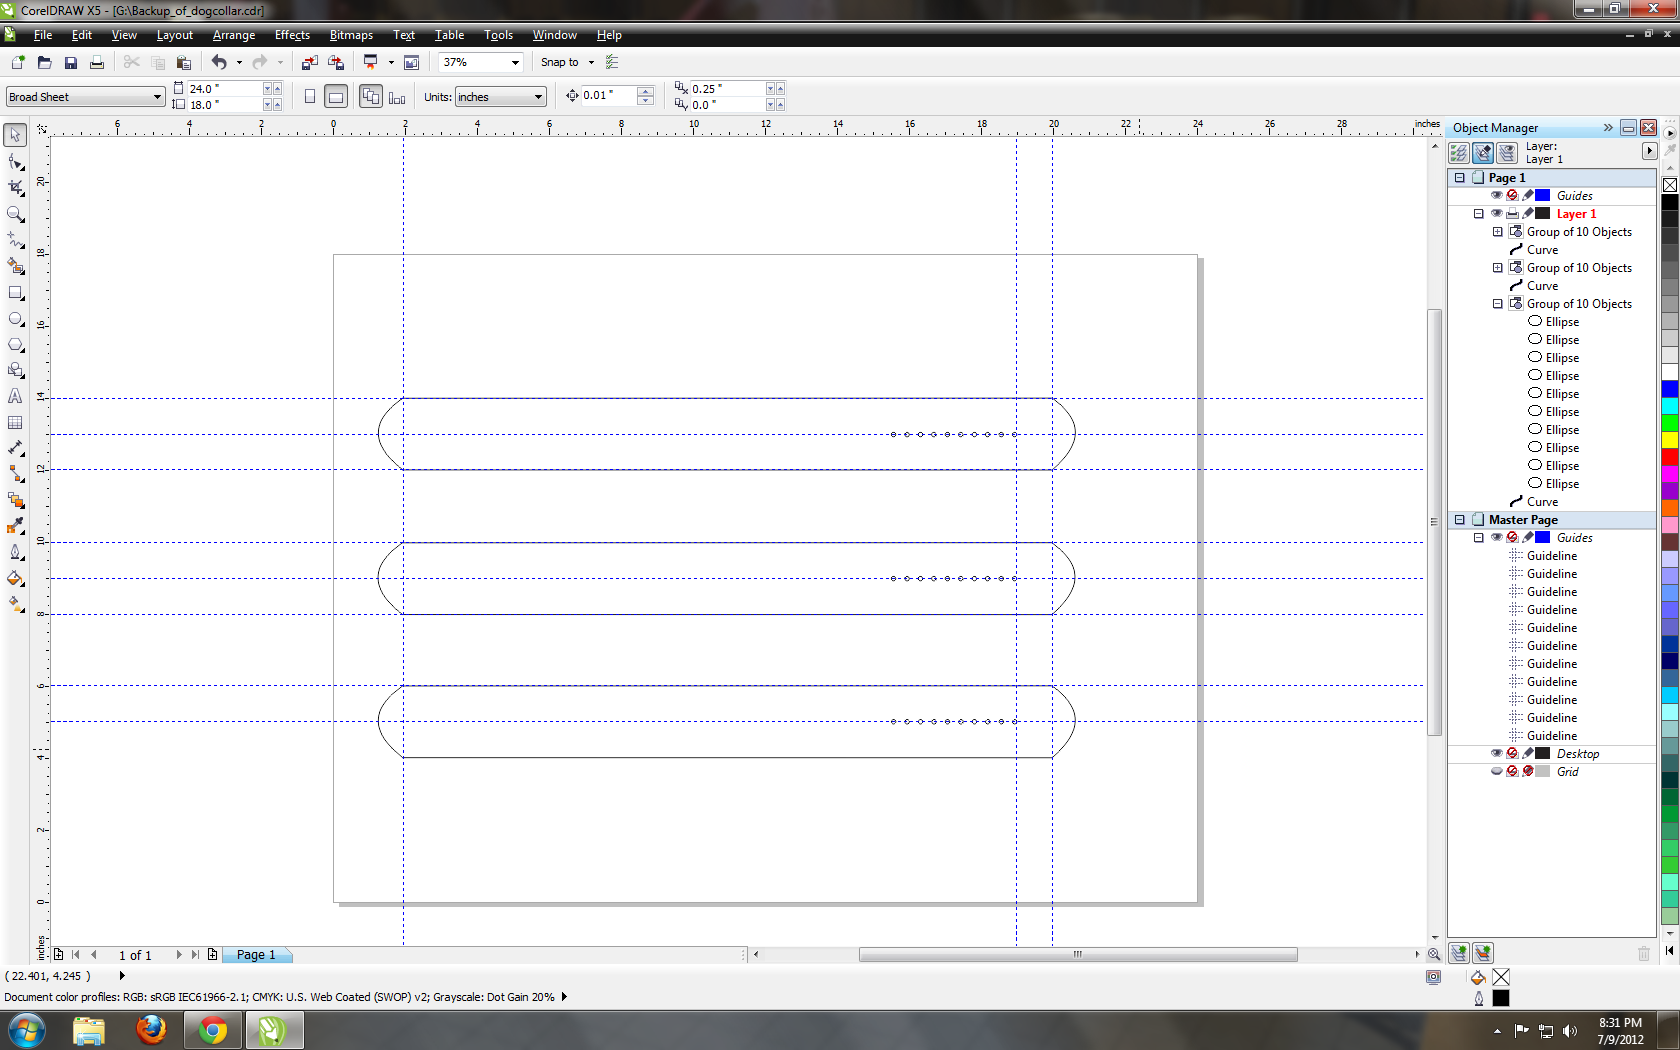Viewport: 1680px width, 1050px height.
Task: Select the Smart Fill tool in toolbox
Action: 15,266
